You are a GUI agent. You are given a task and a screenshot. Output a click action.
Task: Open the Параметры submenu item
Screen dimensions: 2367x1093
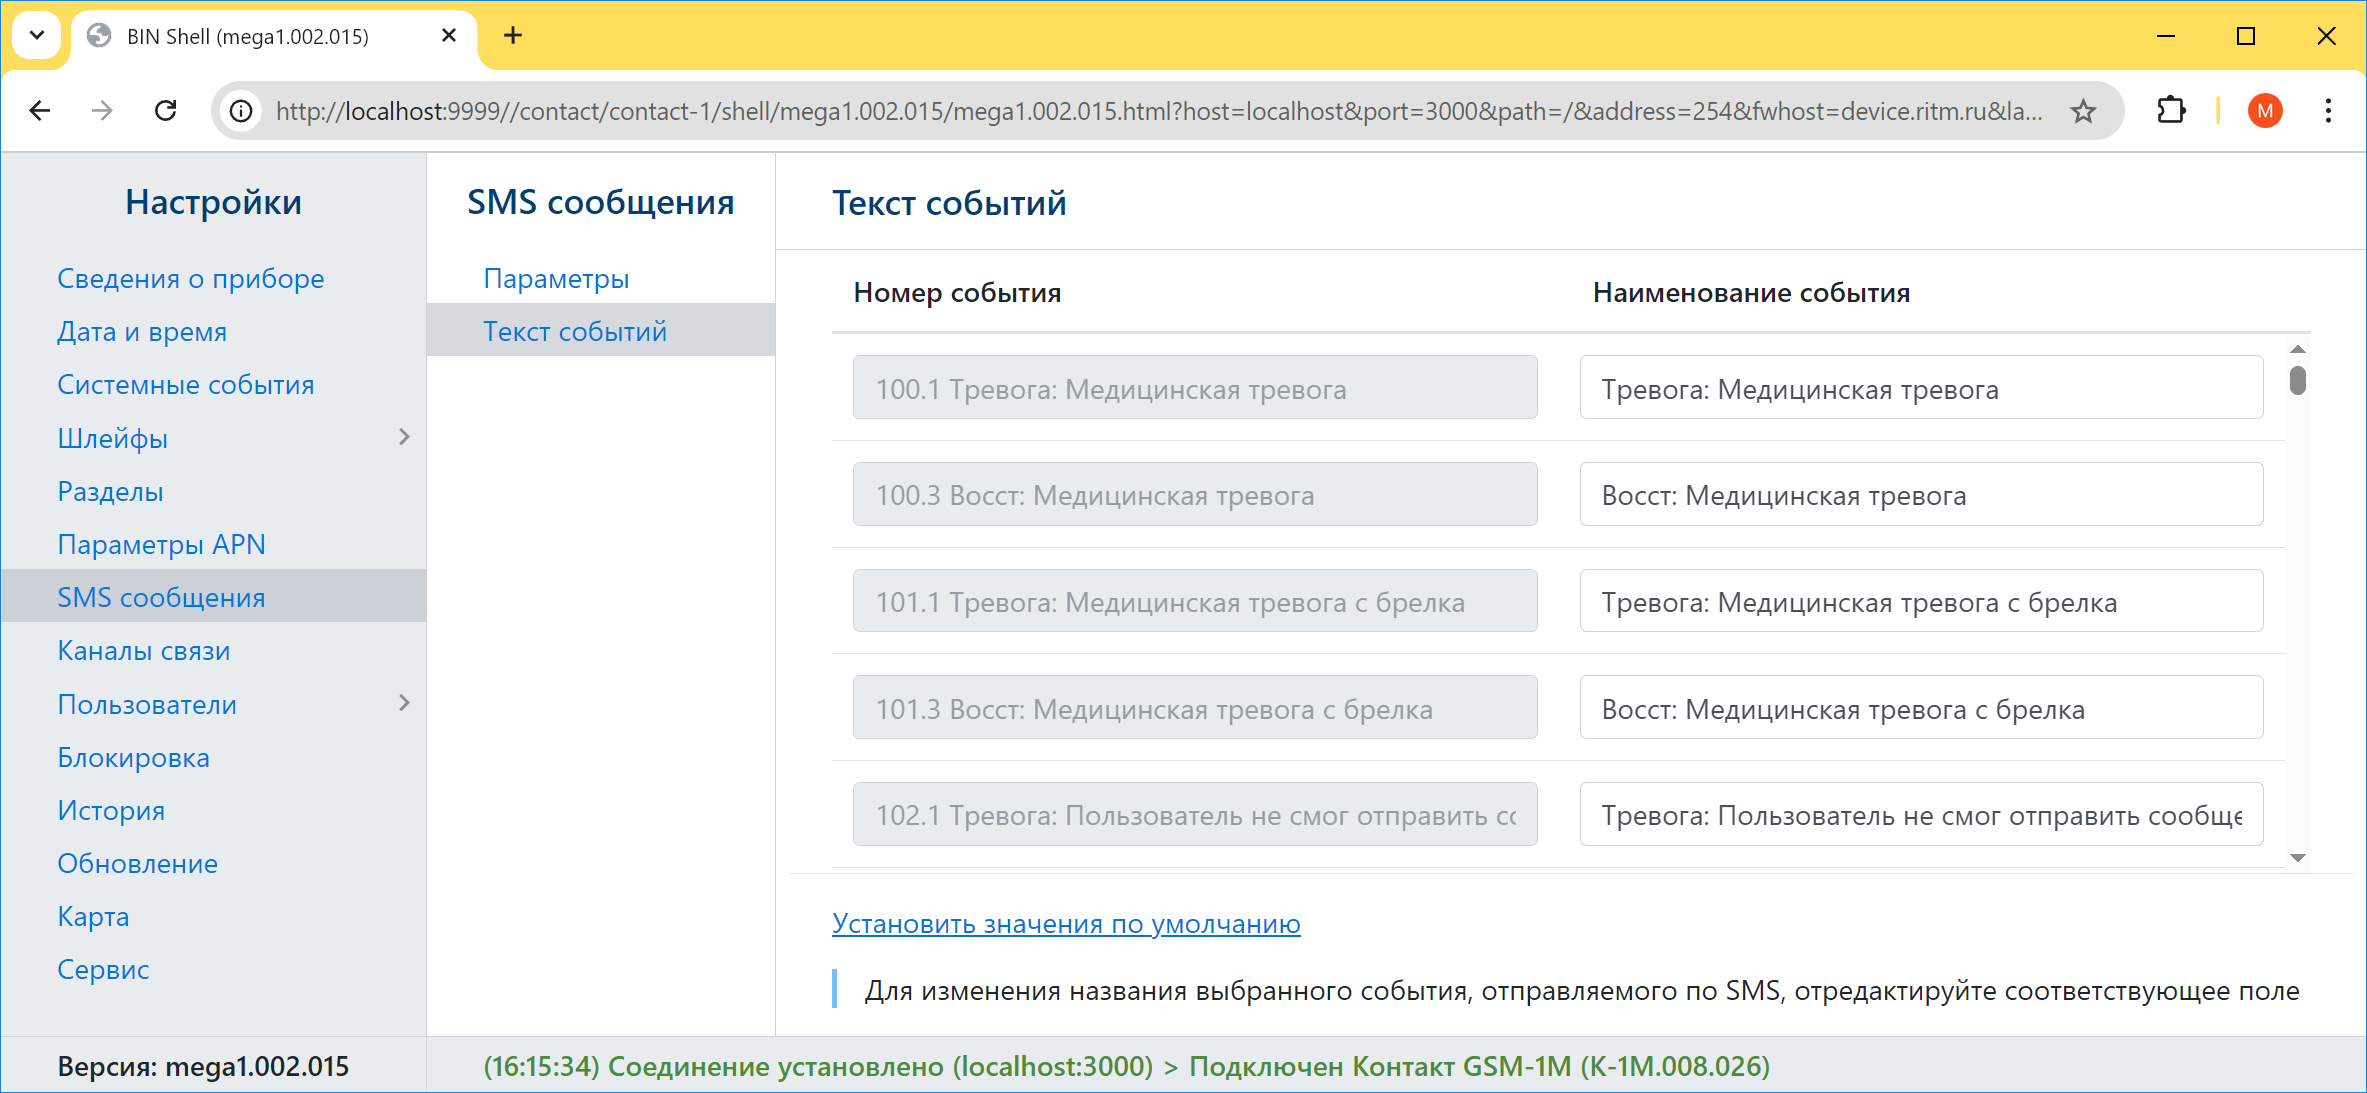pyautogui.click(x=556, y=278)
